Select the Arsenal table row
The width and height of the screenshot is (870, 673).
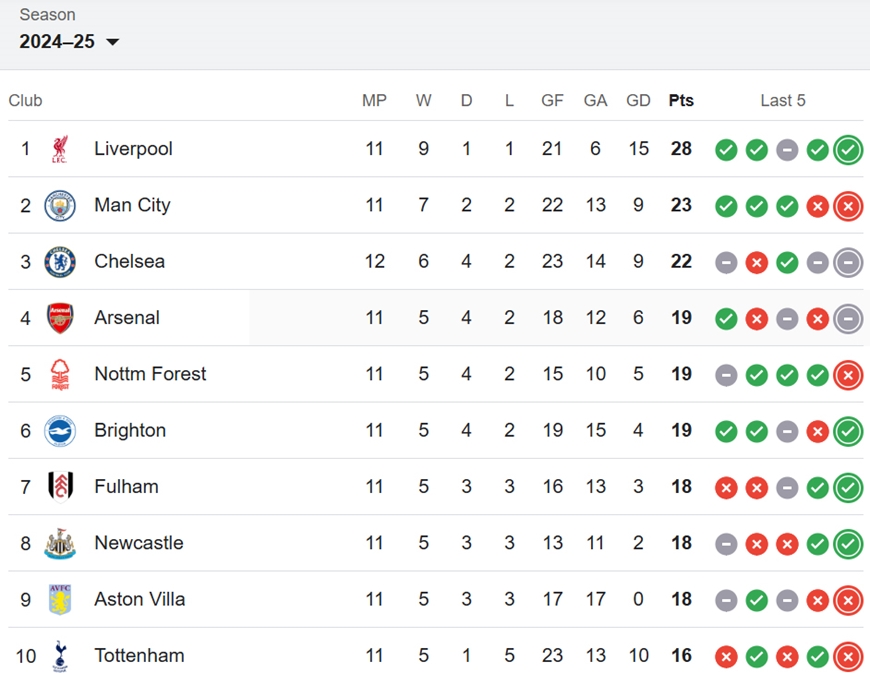pyautogui.click(x=436, y=318)
